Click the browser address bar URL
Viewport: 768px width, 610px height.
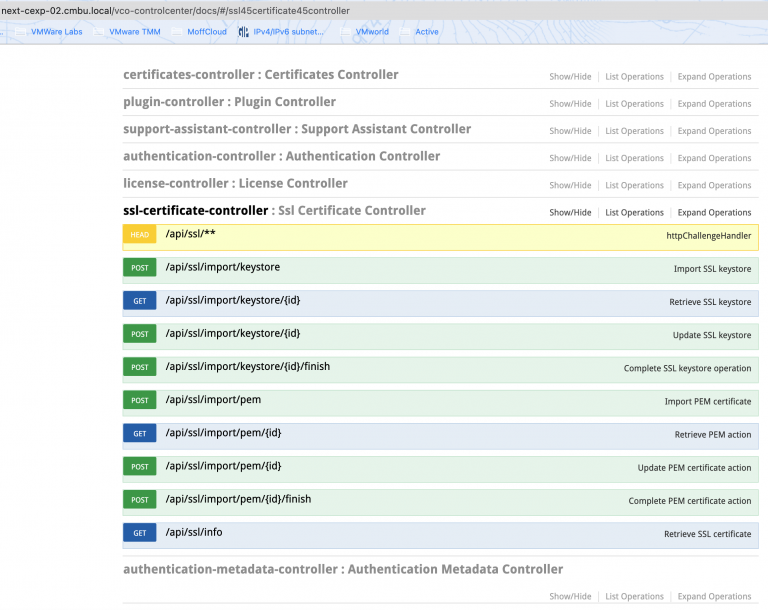[175, 10]
